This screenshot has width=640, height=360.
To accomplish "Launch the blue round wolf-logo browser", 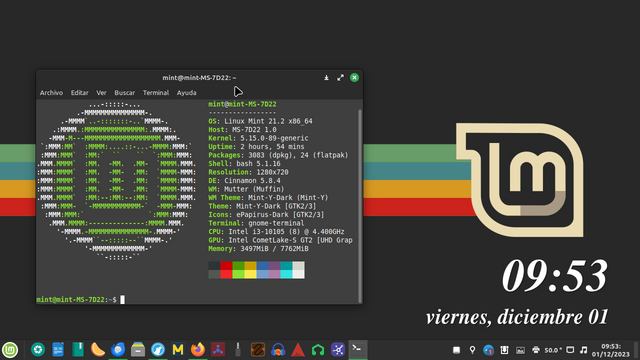I will click(158, 350).
